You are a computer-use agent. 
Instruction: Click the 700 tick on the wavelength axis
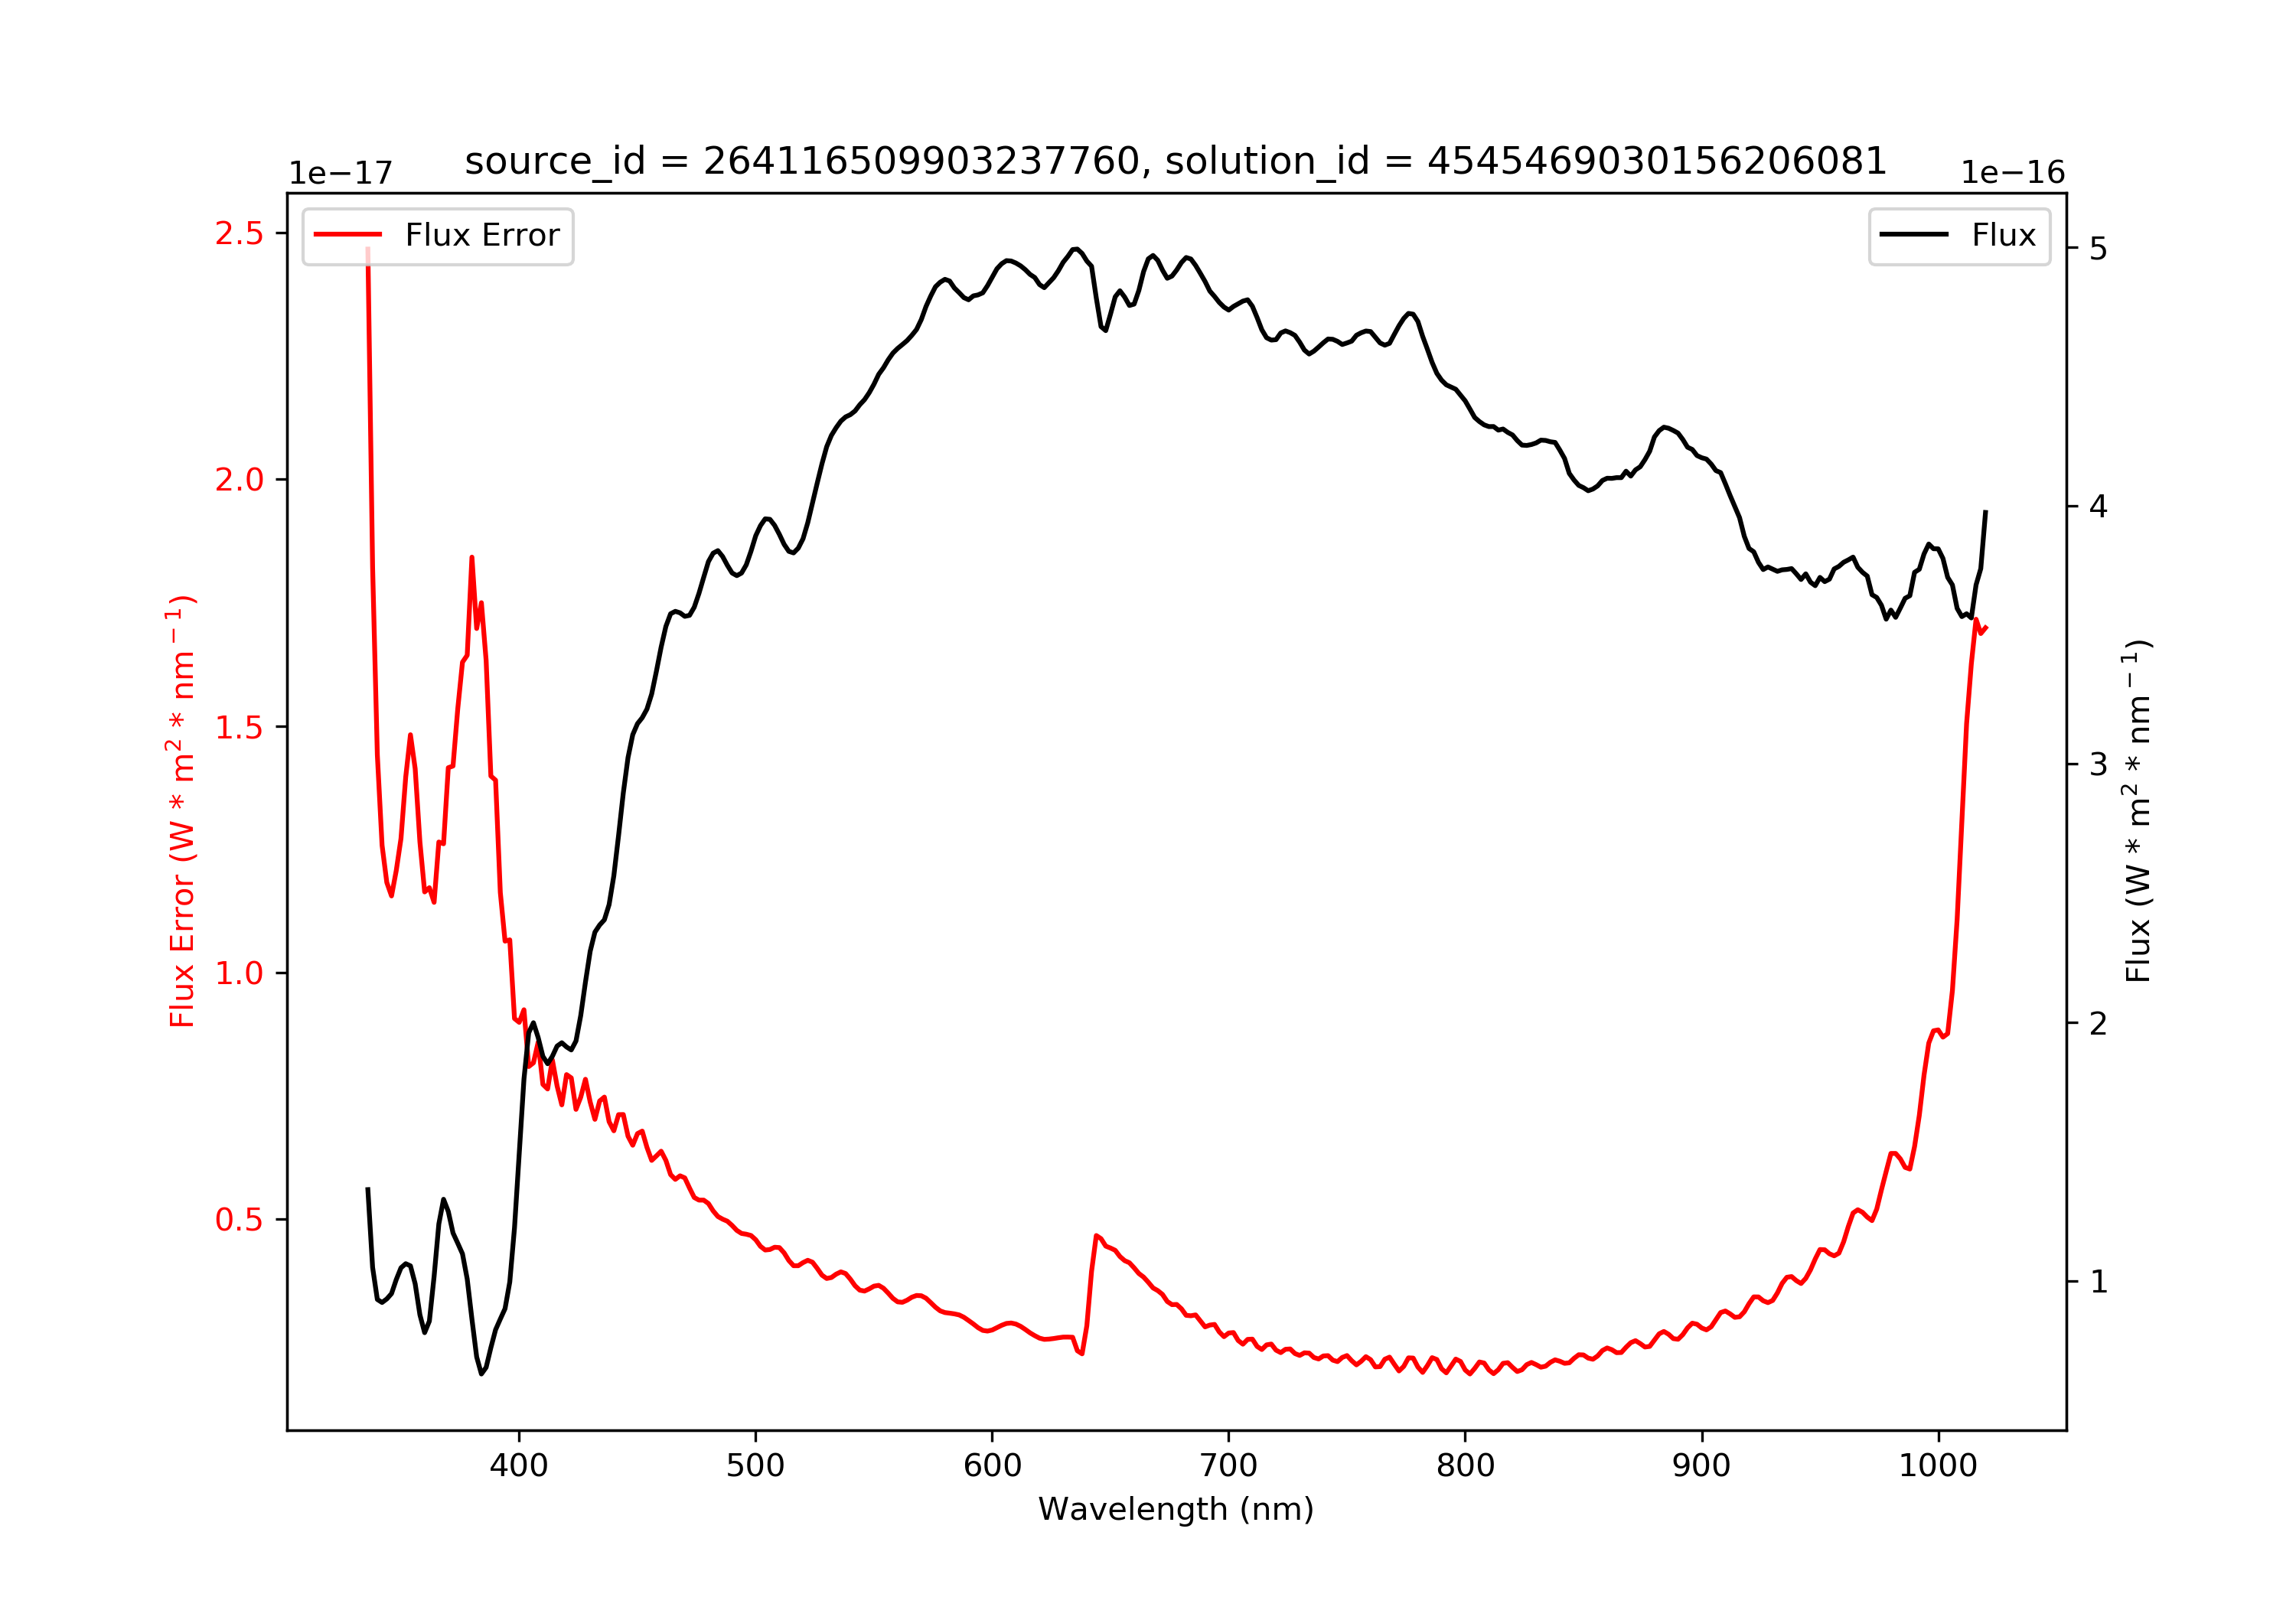1229,1466
